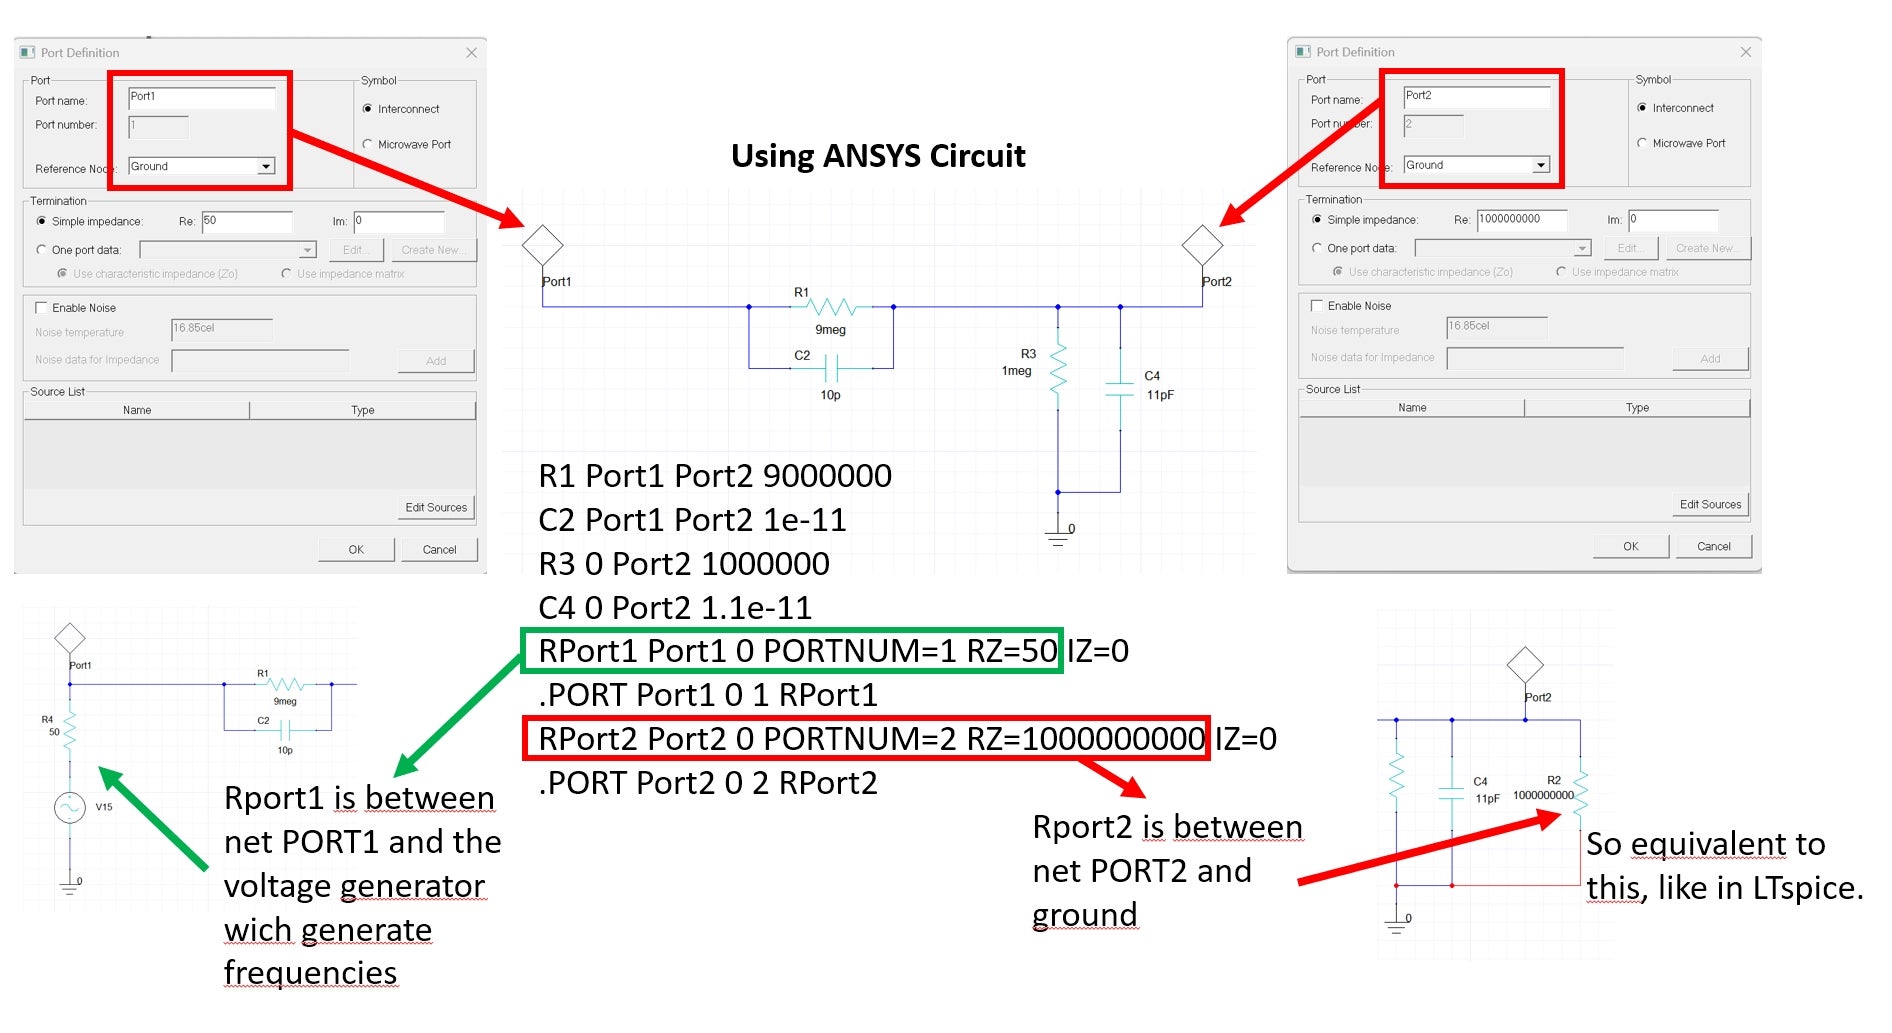Choose Simple impedance in Port2 dialog
Viewport: 1892px width, 1033px height.
coord(1317,219)
